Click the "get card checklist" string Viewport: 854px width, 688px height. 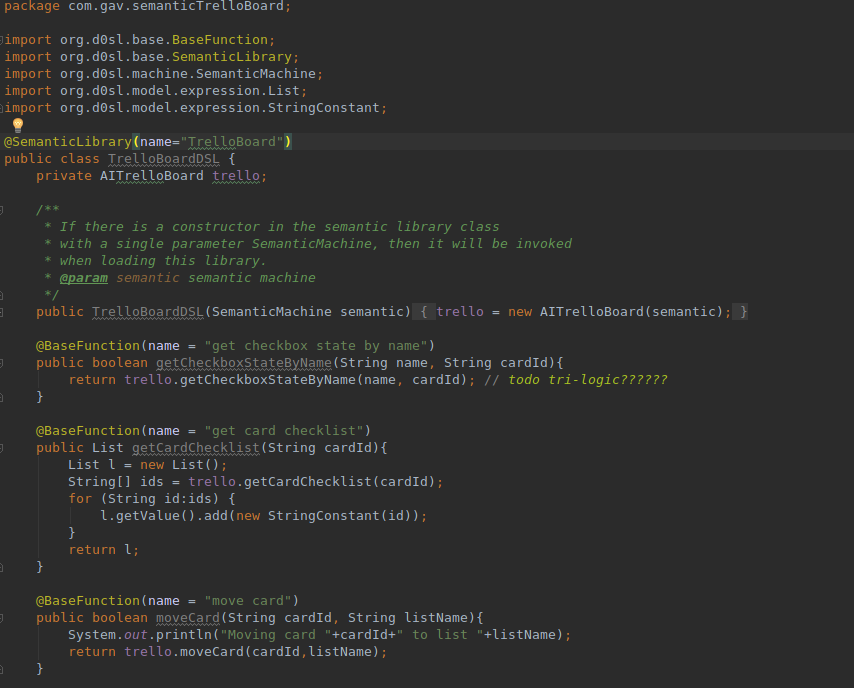pyautogui.click(x=284, y=431)
